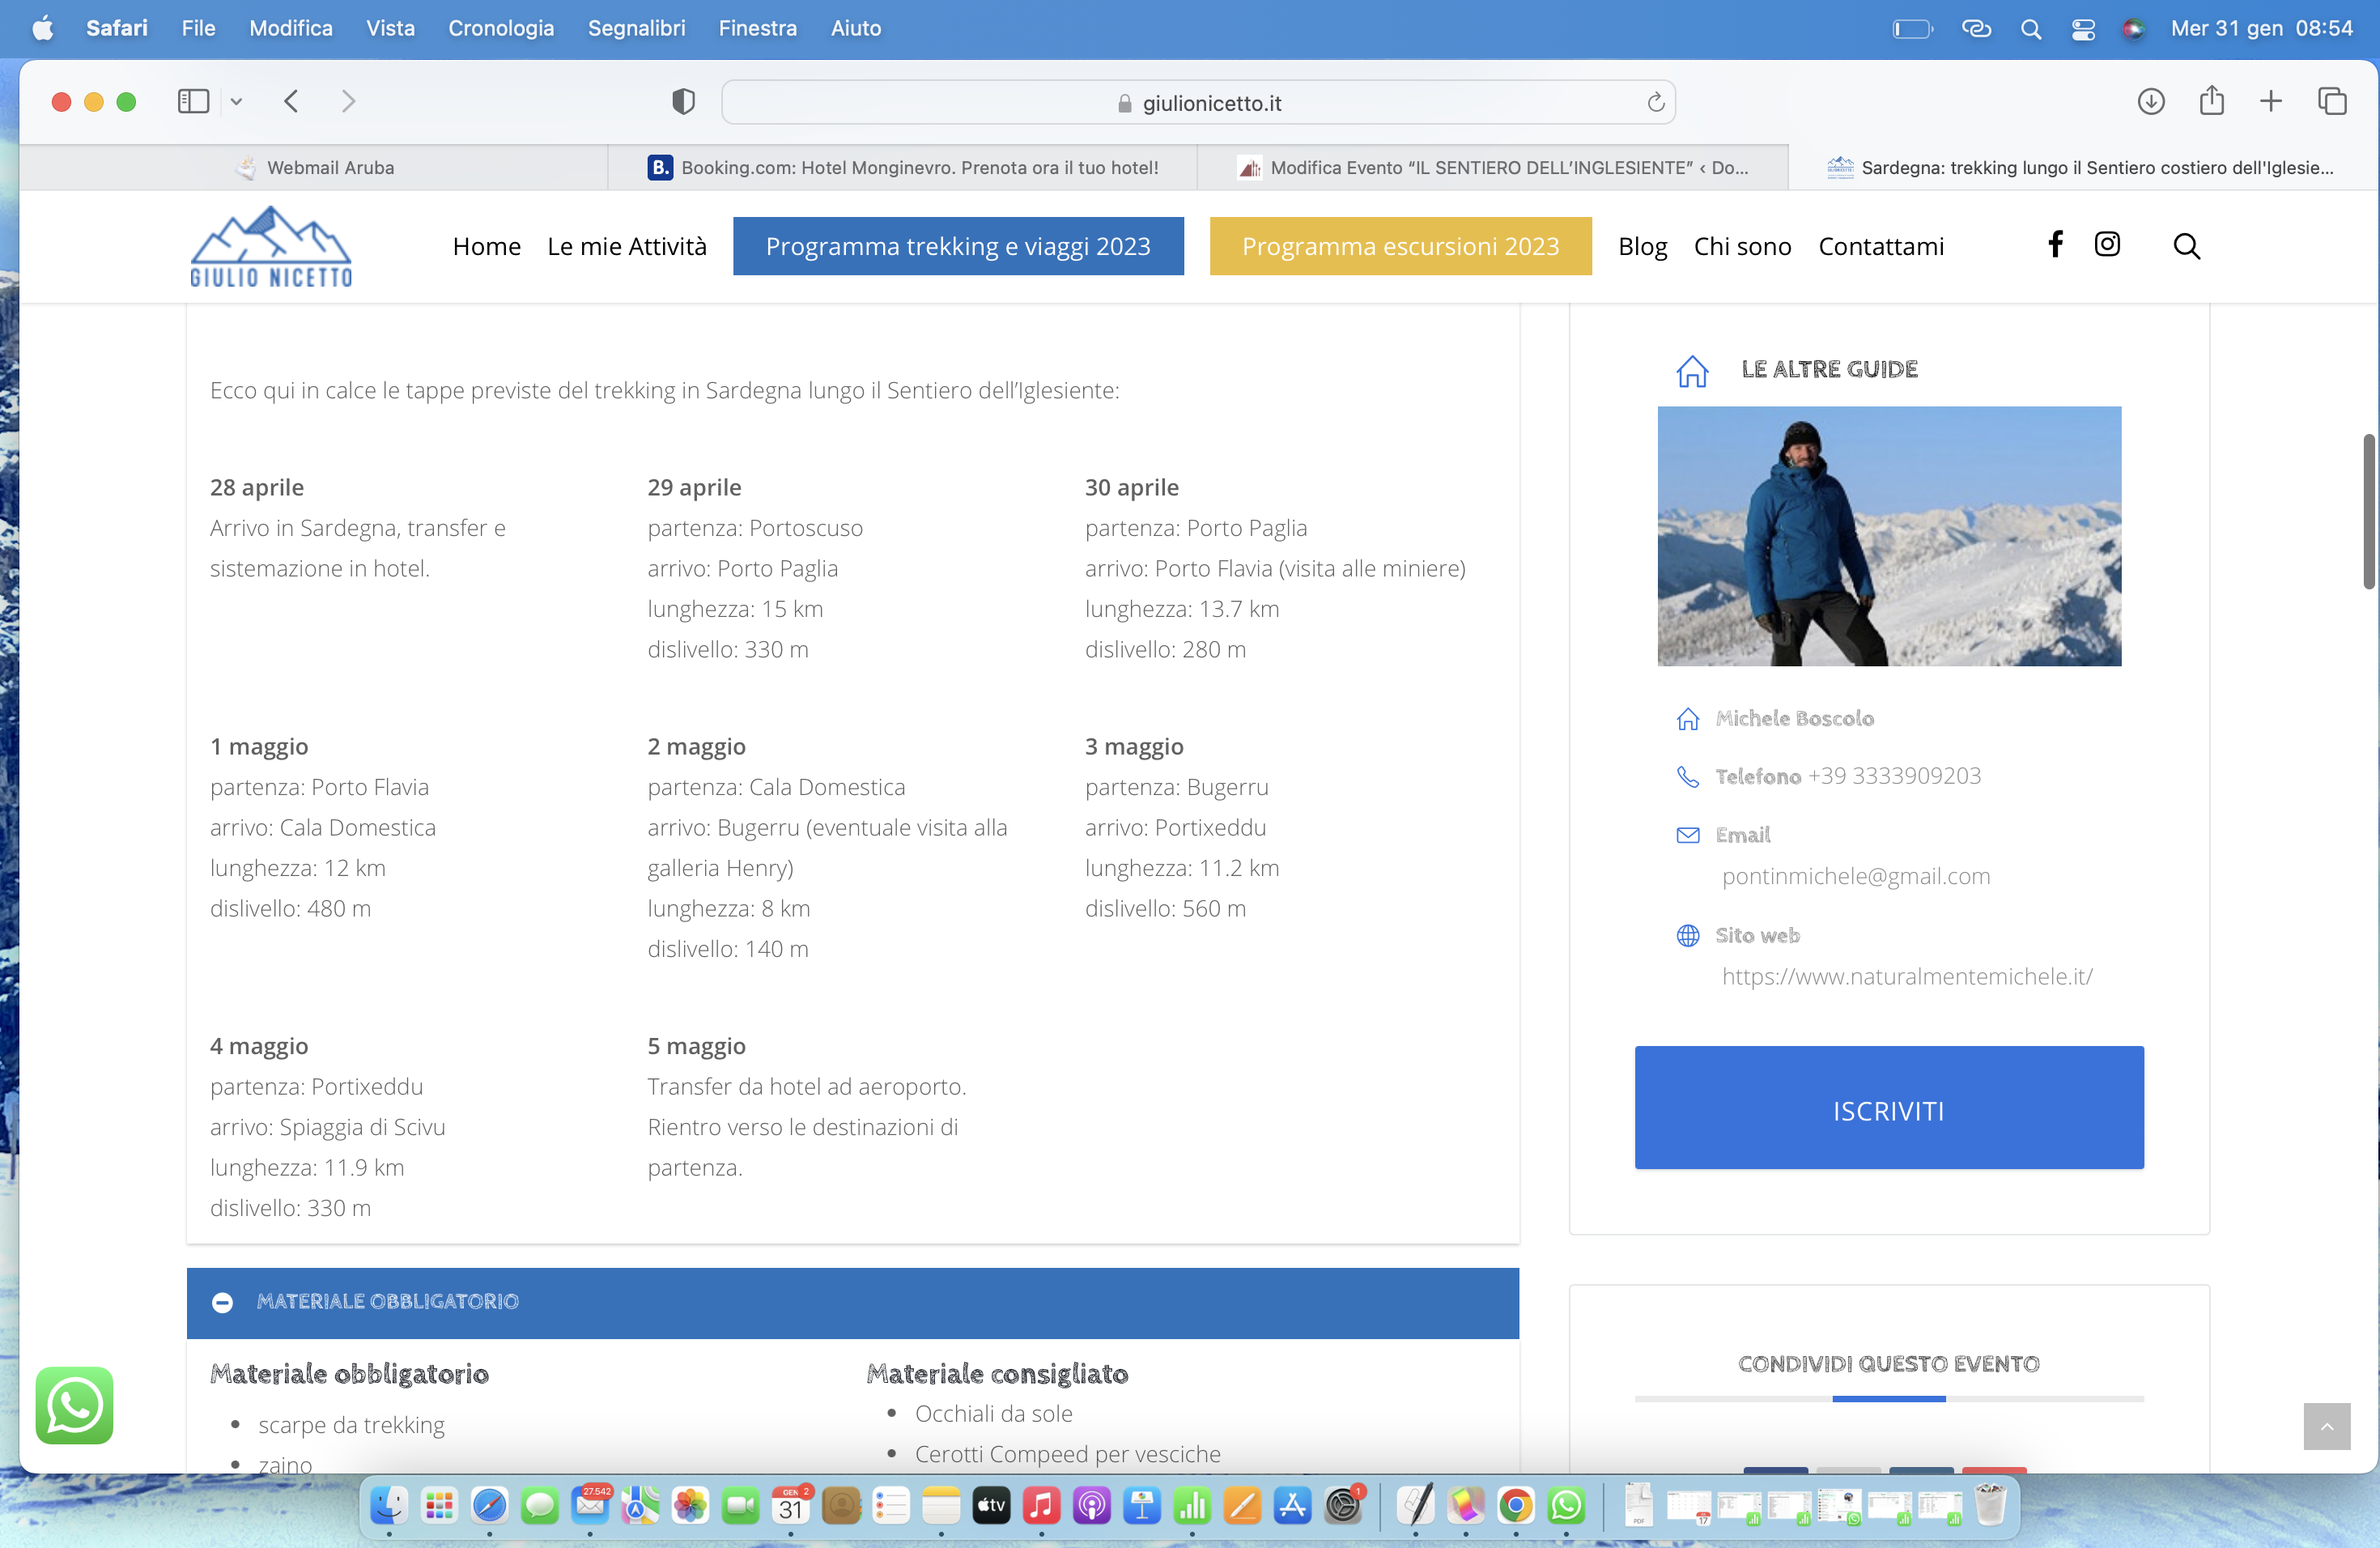Open Google Chrome from the Dock

click(x=1515, y=1505)
